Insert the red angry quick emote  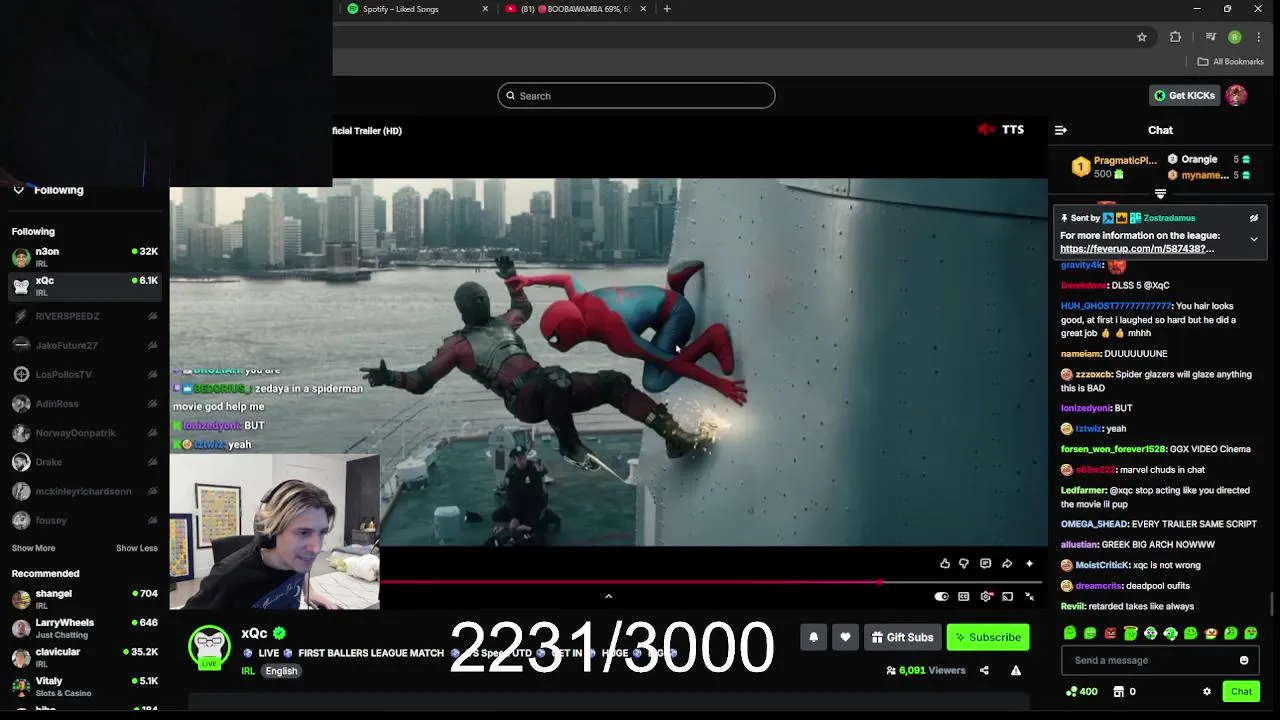click(x=1110, y=633)
